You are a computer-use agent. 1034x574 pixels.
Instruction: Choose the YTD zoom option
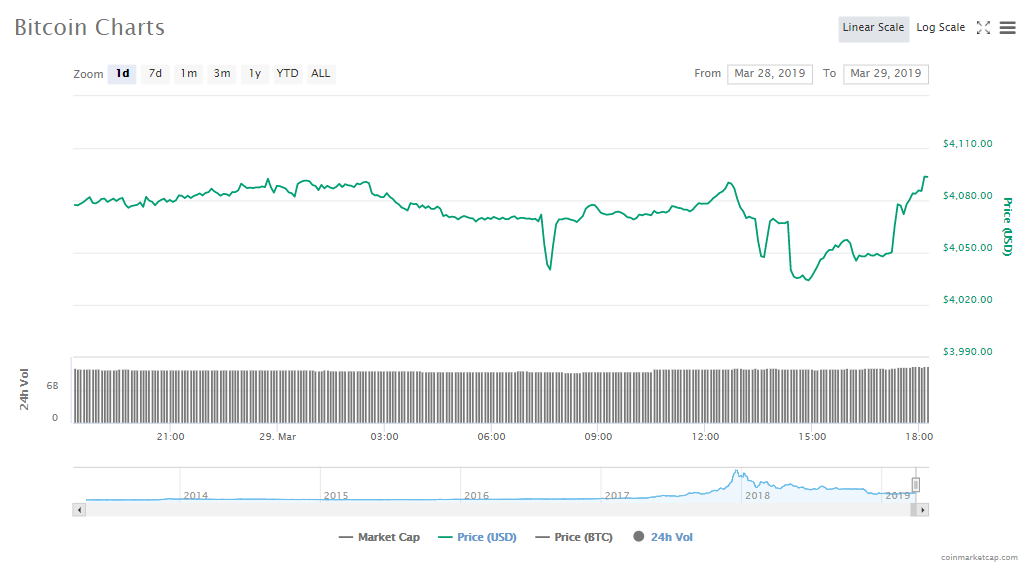[x=287, y=73]
